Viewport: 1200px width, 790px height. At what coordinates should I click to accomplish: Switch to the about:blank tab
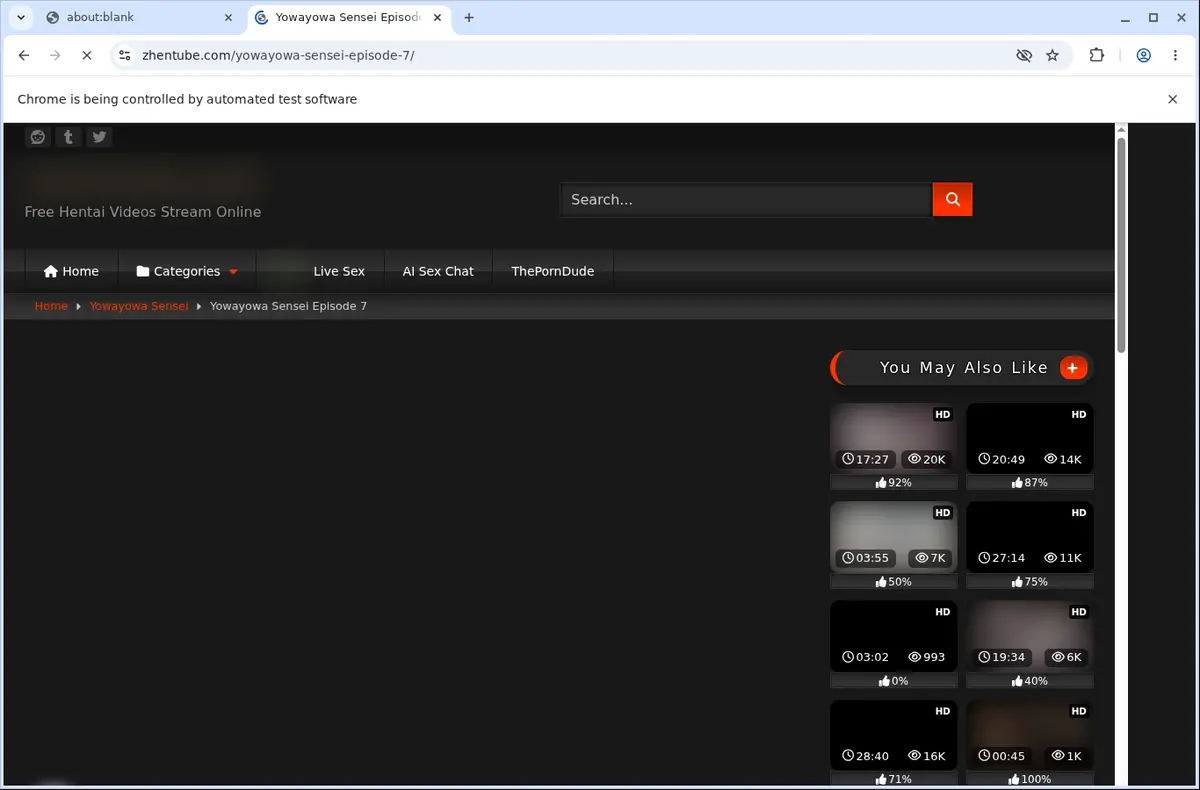click(138, 17)
